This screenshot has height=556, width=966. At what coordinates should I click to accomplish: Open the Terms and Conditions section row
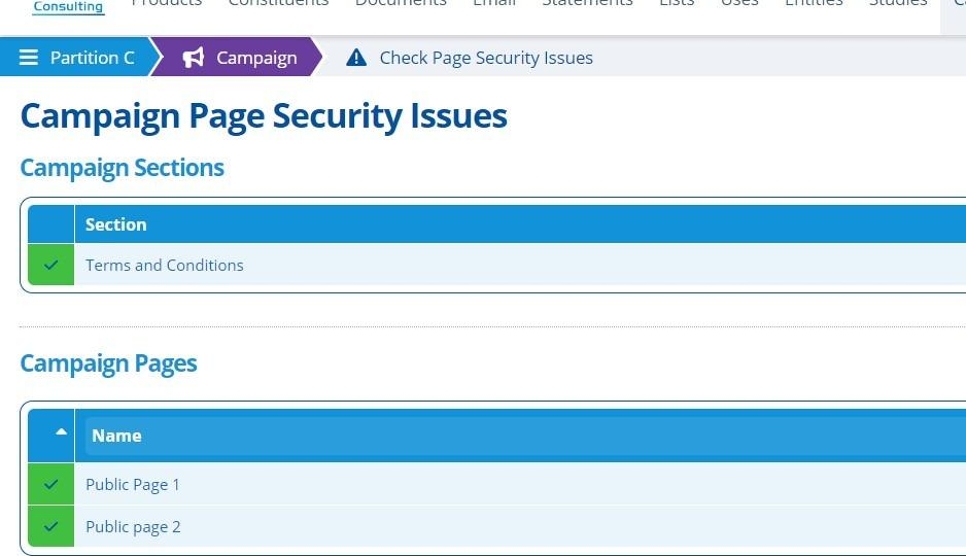coord(165,265)
